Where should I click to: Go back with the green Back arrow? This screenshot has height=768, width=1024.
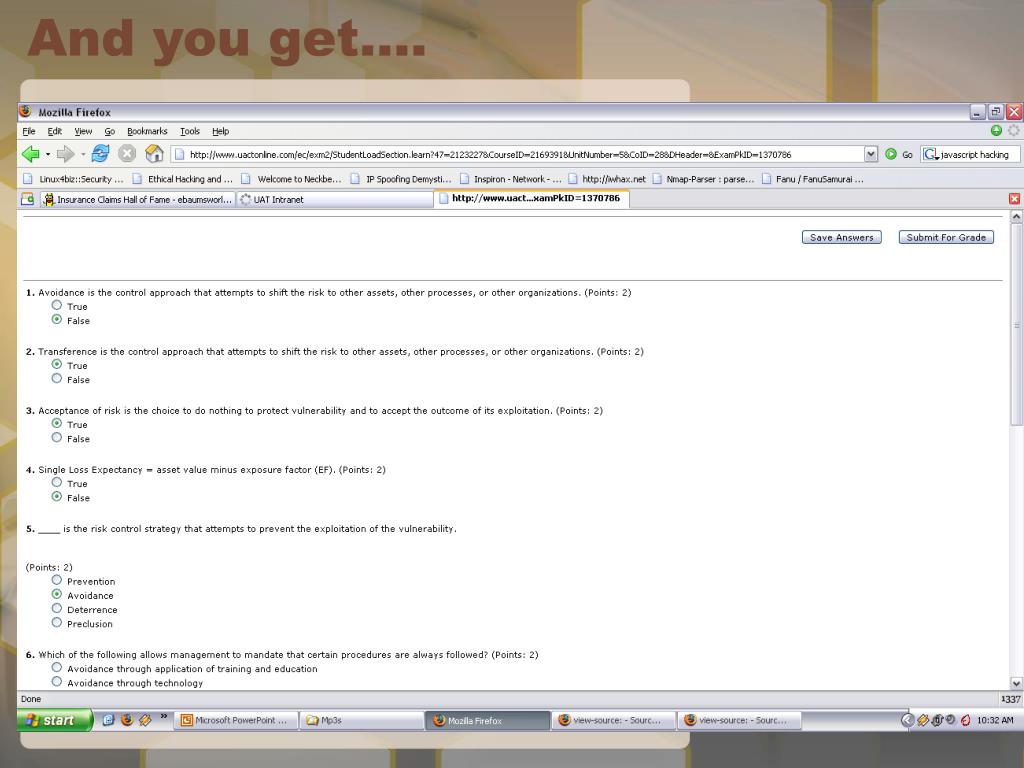30,154
